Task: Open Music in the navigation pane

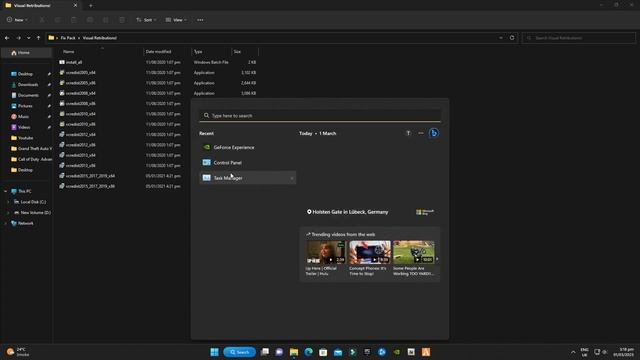Action: click(x=23, y=116)
